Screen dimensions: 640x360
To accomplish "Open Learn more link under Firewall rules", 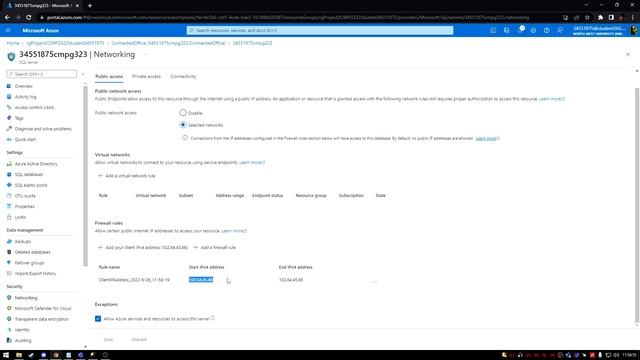I will [234, 231].
